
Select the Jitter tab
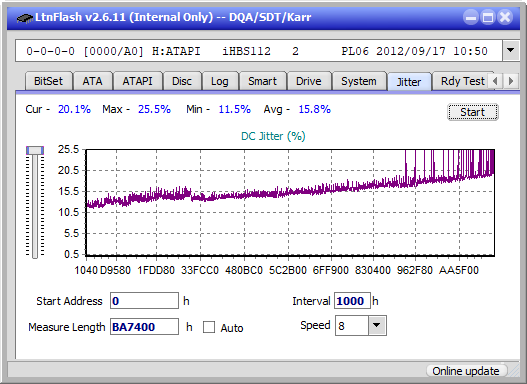[x=409, y=82]
